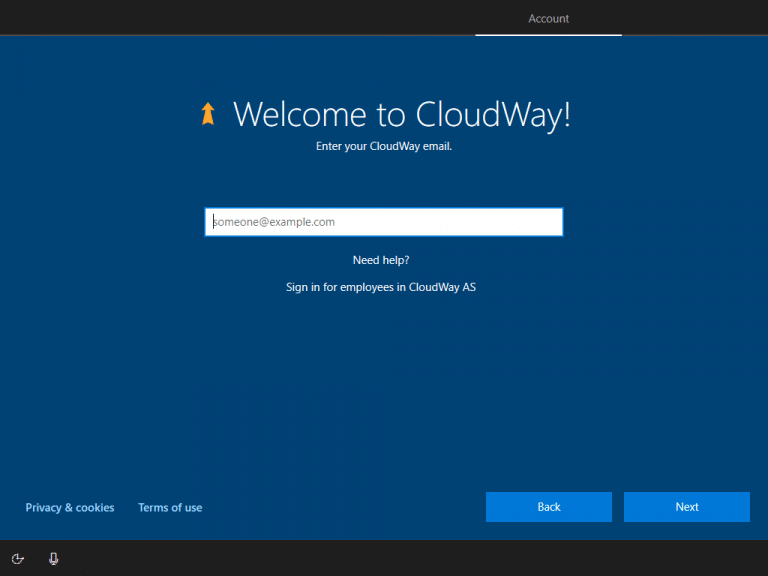Open Privacy & cookies link
The width and height of the screenshot is (768, 576).
click(70, 507)
